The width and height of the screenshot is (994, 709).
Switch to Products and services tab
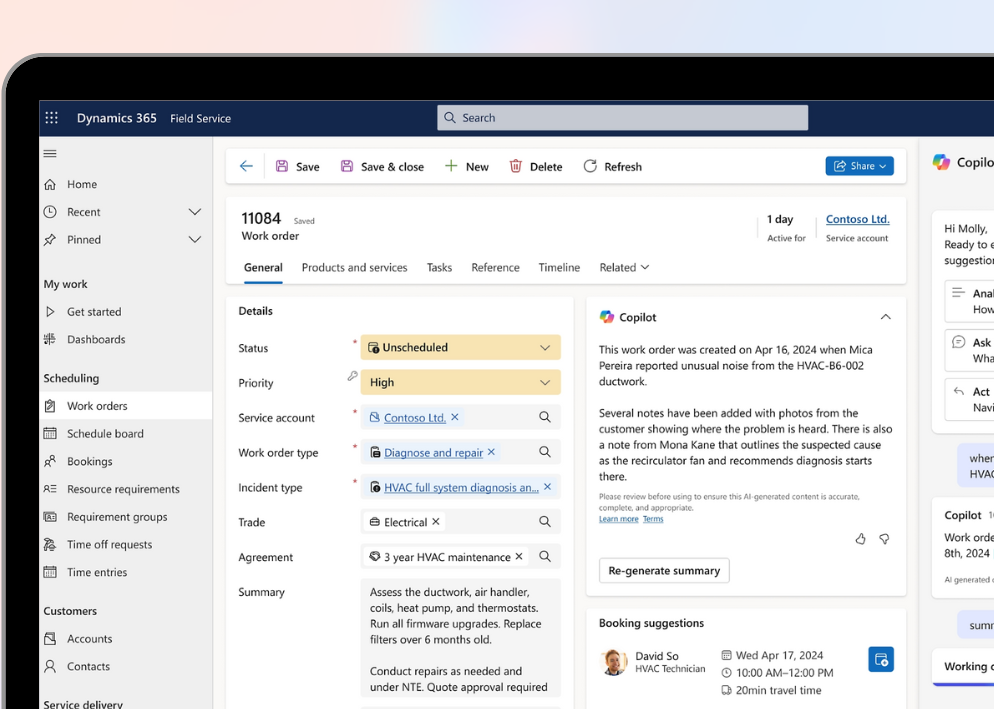click(x=354, y=268)
